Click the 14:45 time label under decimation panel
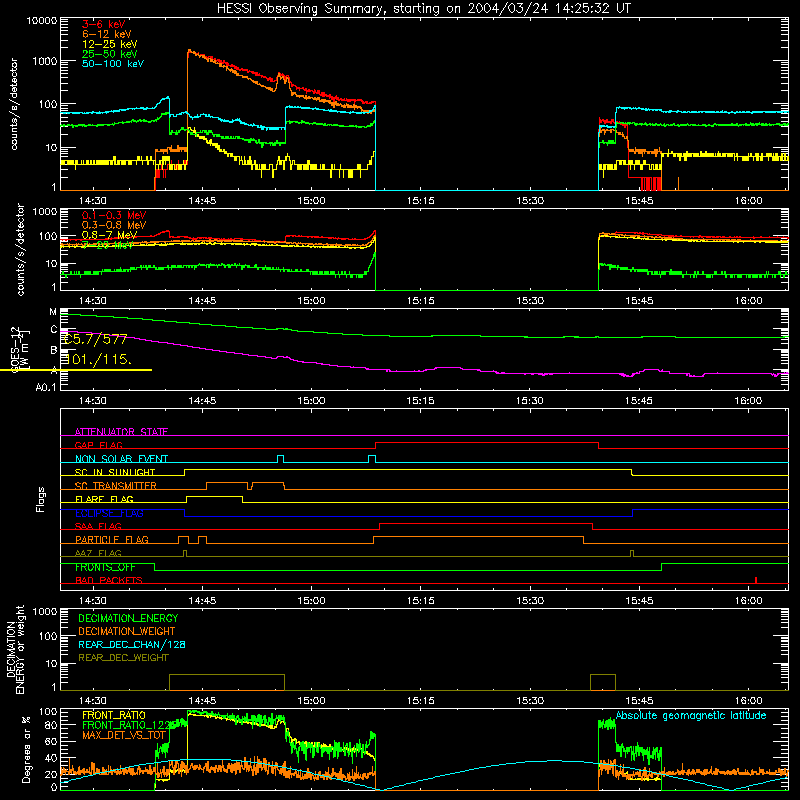The width and height of the screenshot is (800, 800). tap(202, 701)
